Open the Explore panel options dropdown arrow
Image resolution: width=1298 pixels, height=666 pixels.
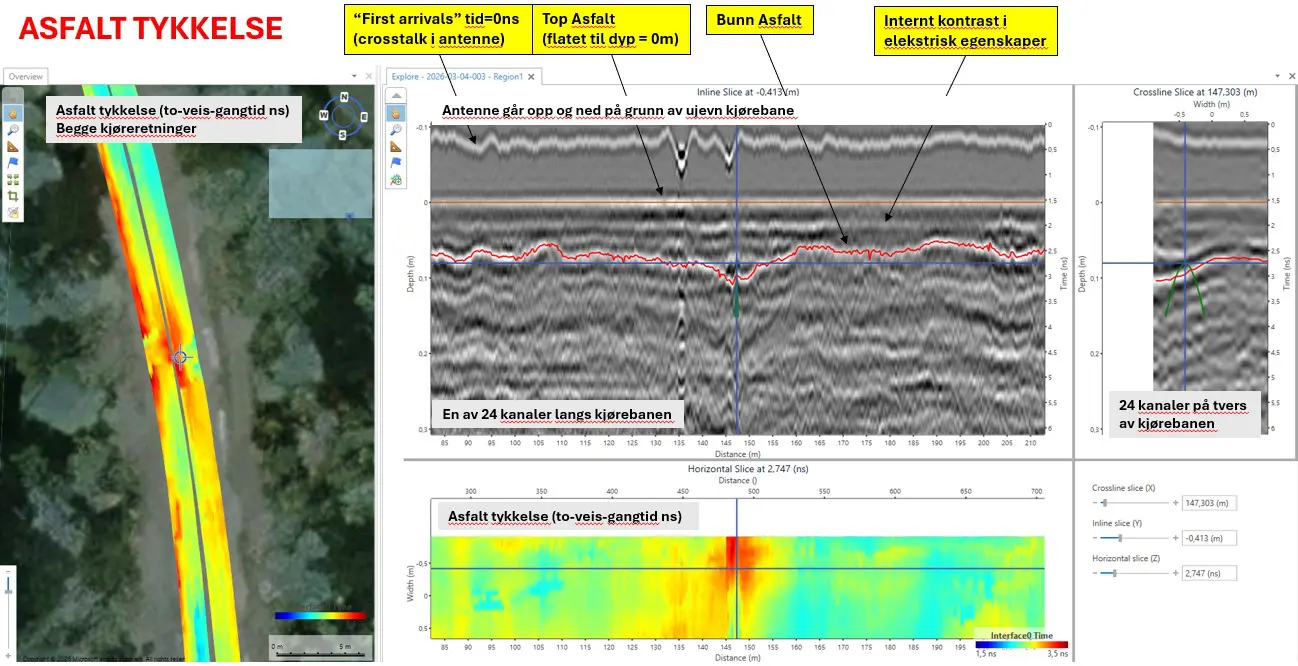tap(1278, 76)
